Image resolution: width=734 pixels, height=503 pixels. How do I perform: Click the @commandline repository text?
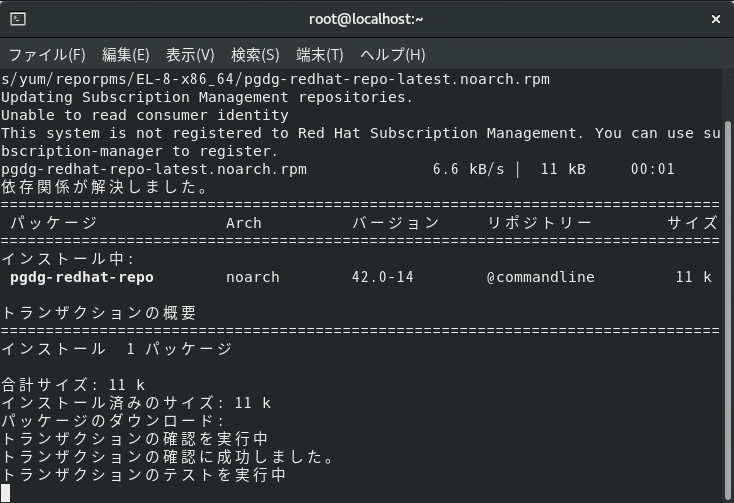point(541,277)
